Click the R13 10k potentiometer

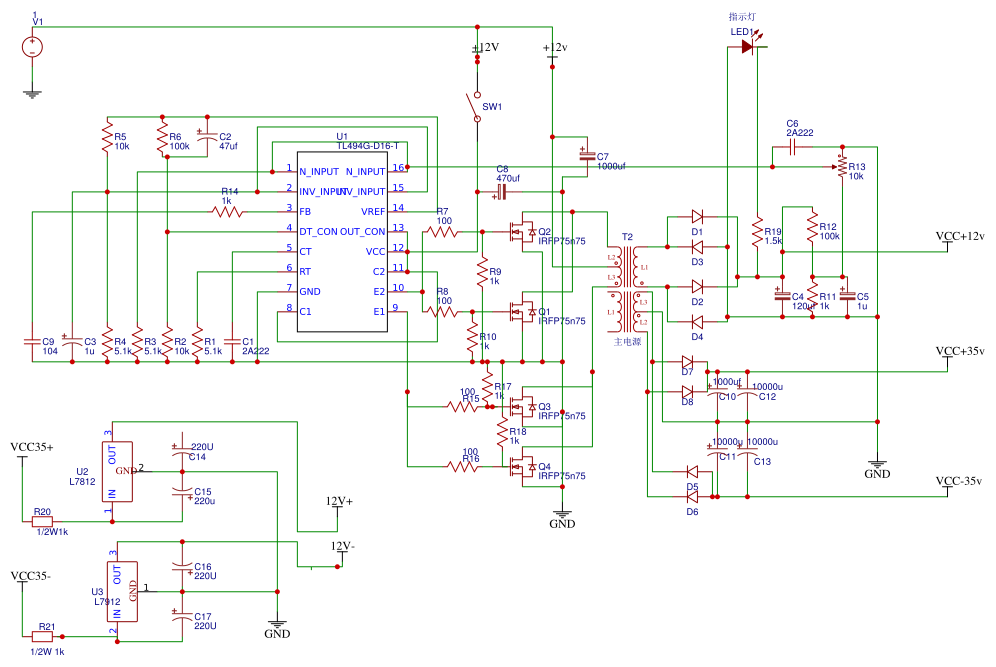tap(842, 165)
